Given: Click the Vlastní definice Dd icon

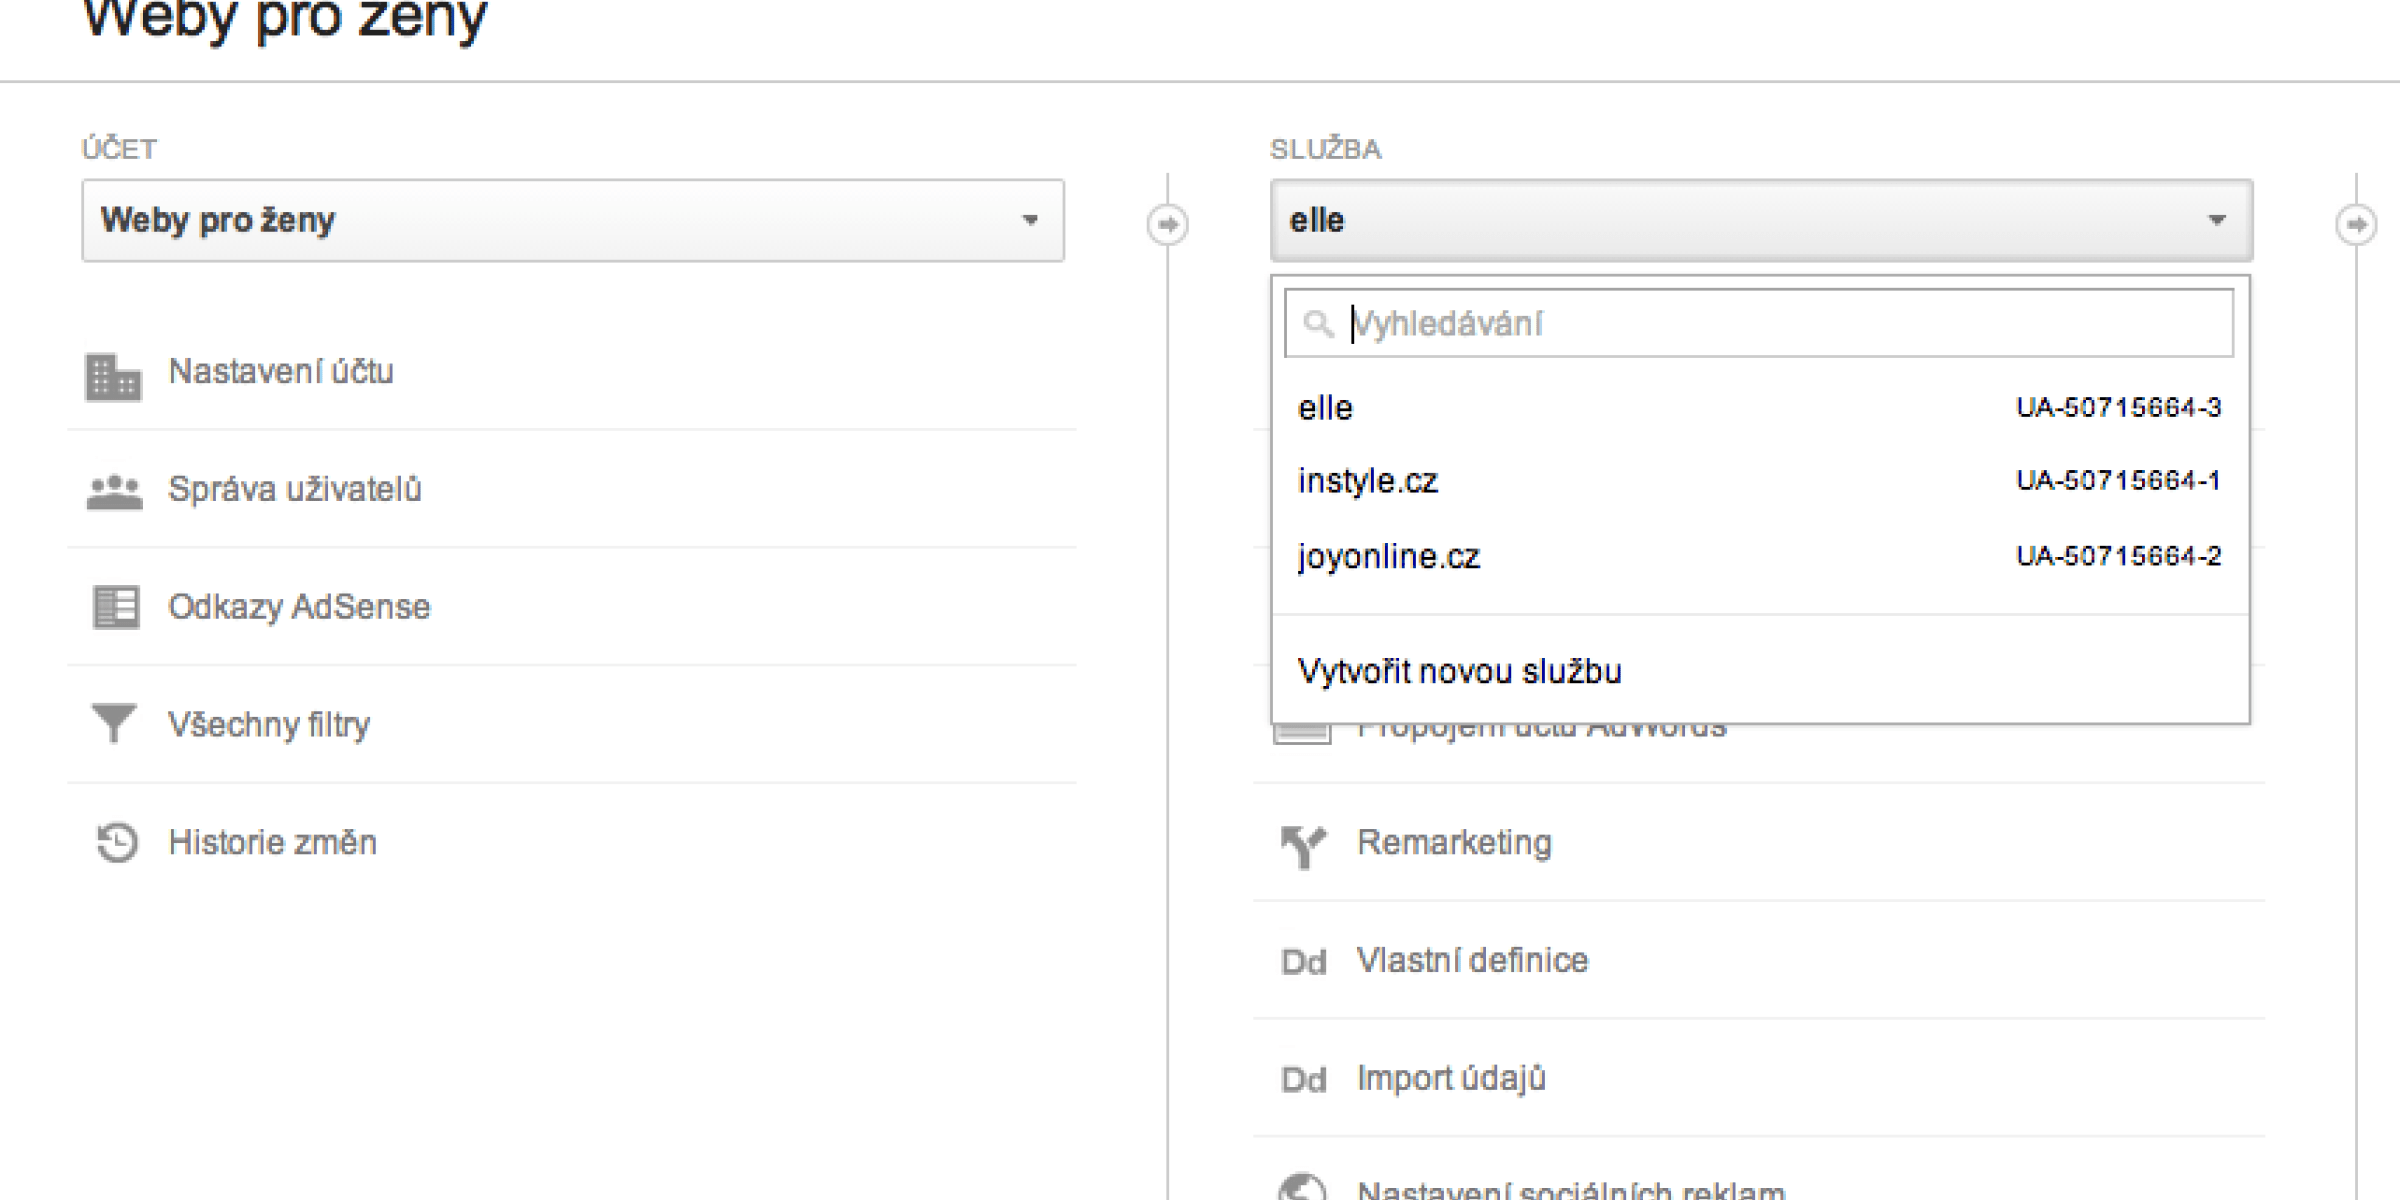Looking at the screenshot, I should 1303,962.
